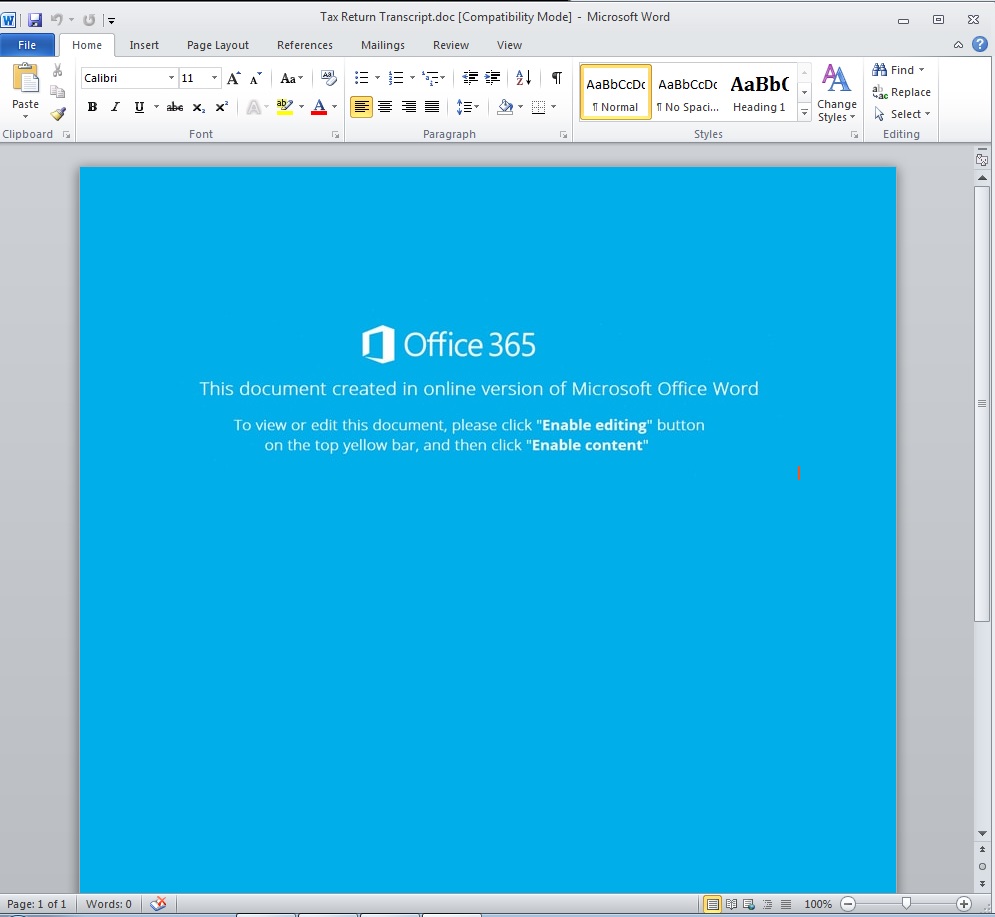Toggle Bold formatting

pyautogui.click(x=92, y=107)
